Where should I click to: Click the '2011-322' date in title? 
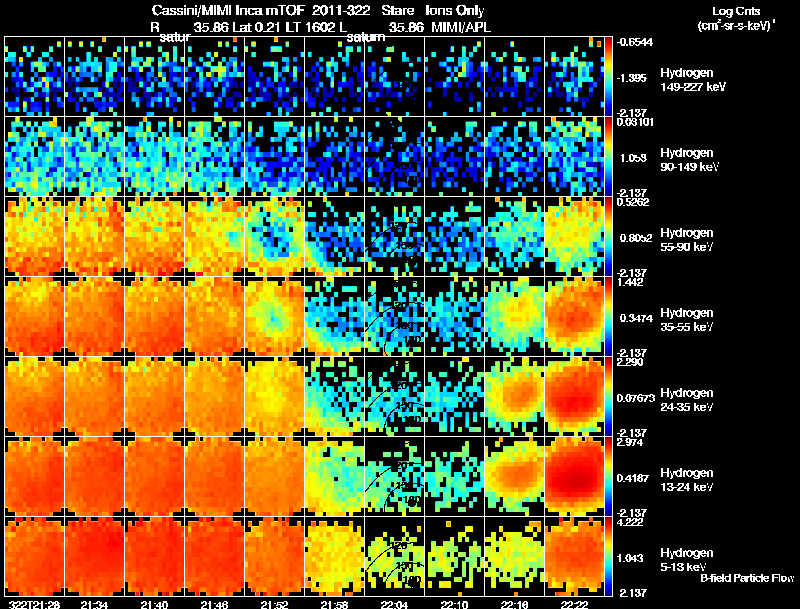pyautogui.click(x=340, y=10)
